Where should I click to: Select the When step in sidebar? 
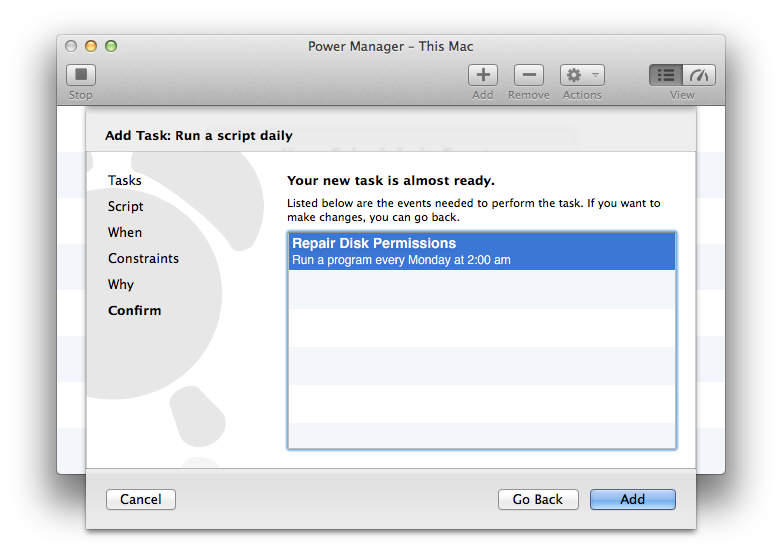pyautogui.click(x=125, y=232)
